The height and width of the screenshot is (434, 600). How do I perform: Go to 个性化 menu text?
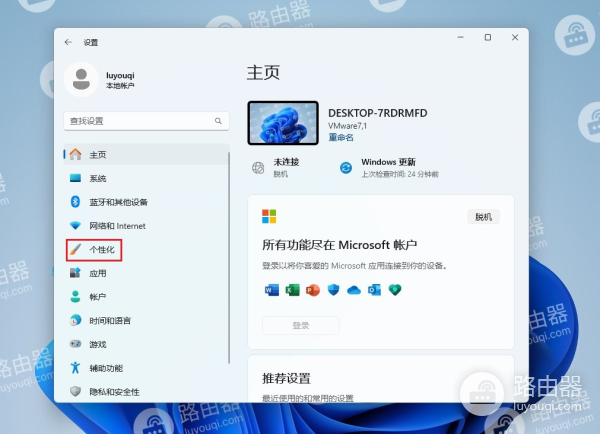coord(102,250)
